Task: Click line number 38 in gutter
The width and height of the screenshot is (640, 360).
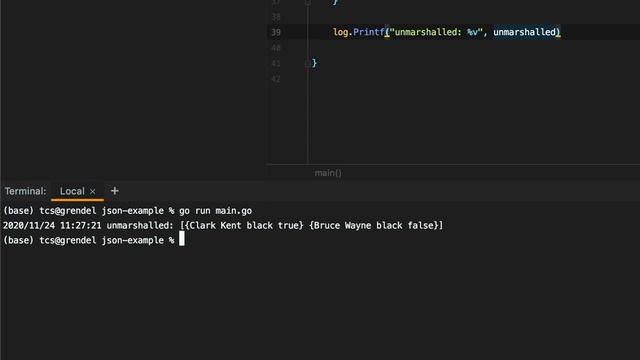Action: point(276,17)
